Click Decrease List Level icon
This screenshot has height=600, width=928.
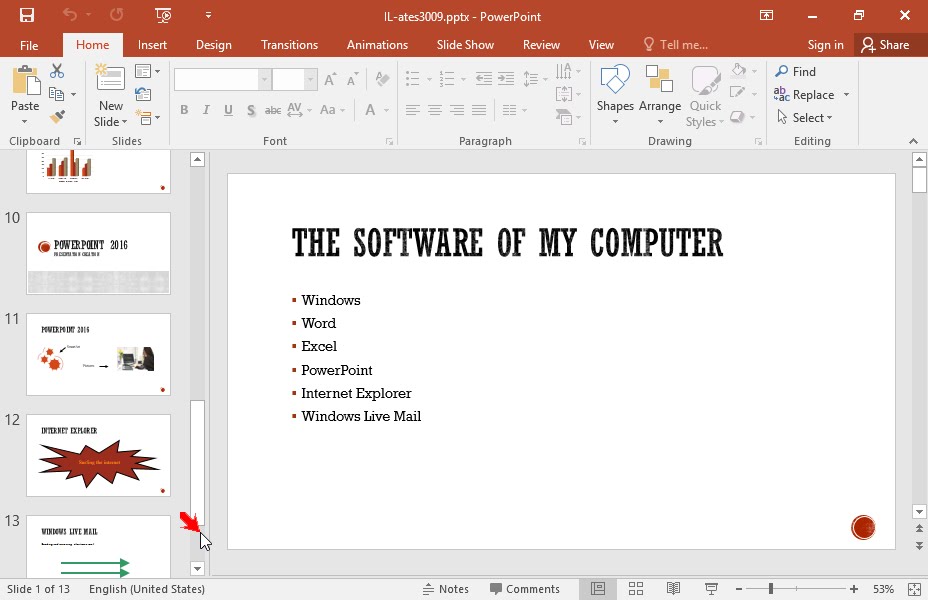point(484,78)
